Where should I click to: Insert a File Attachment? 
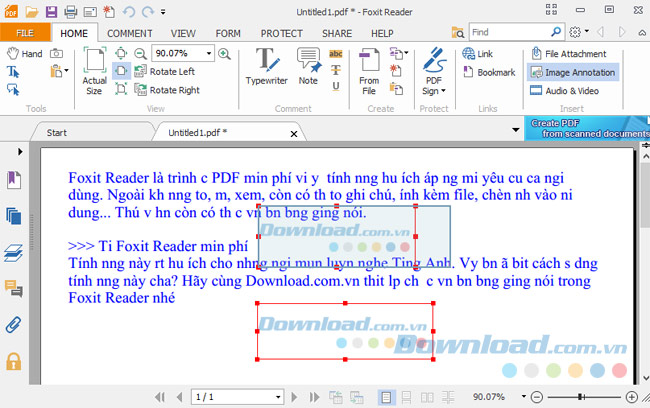click(x=569, y=53)
